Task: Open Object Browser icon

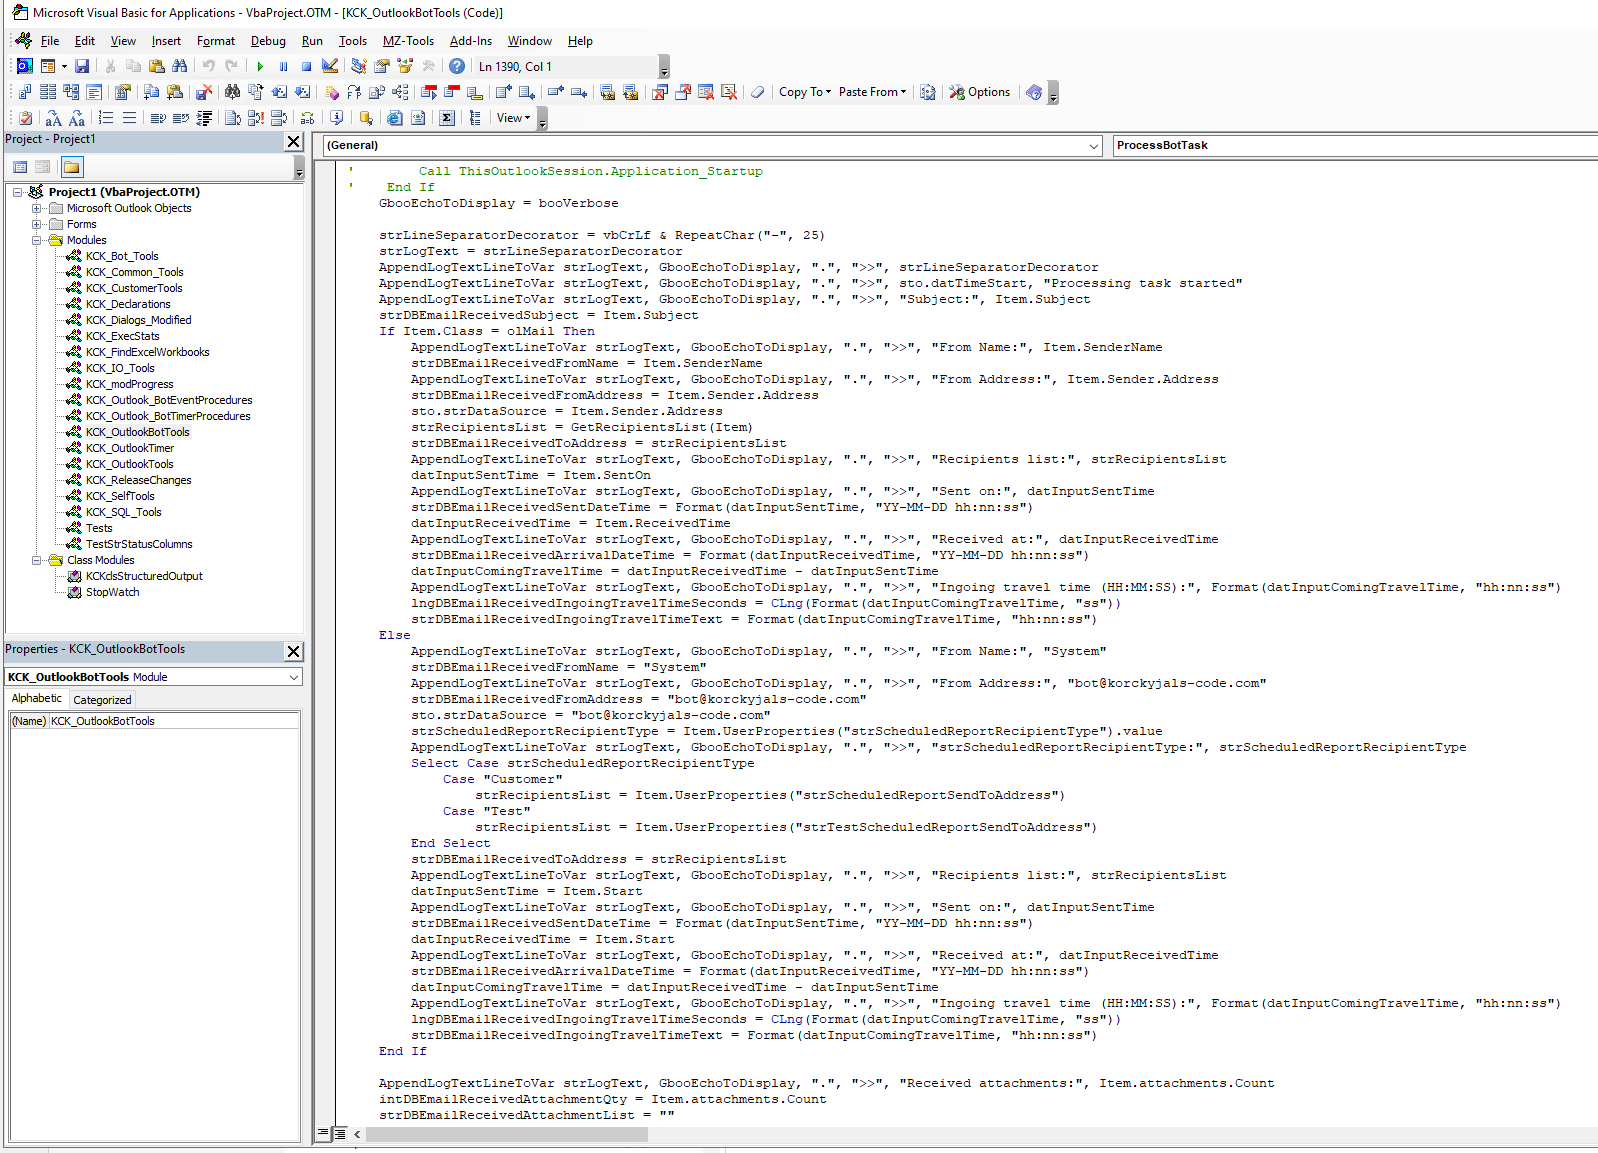Action: click(x=405, y=66)
